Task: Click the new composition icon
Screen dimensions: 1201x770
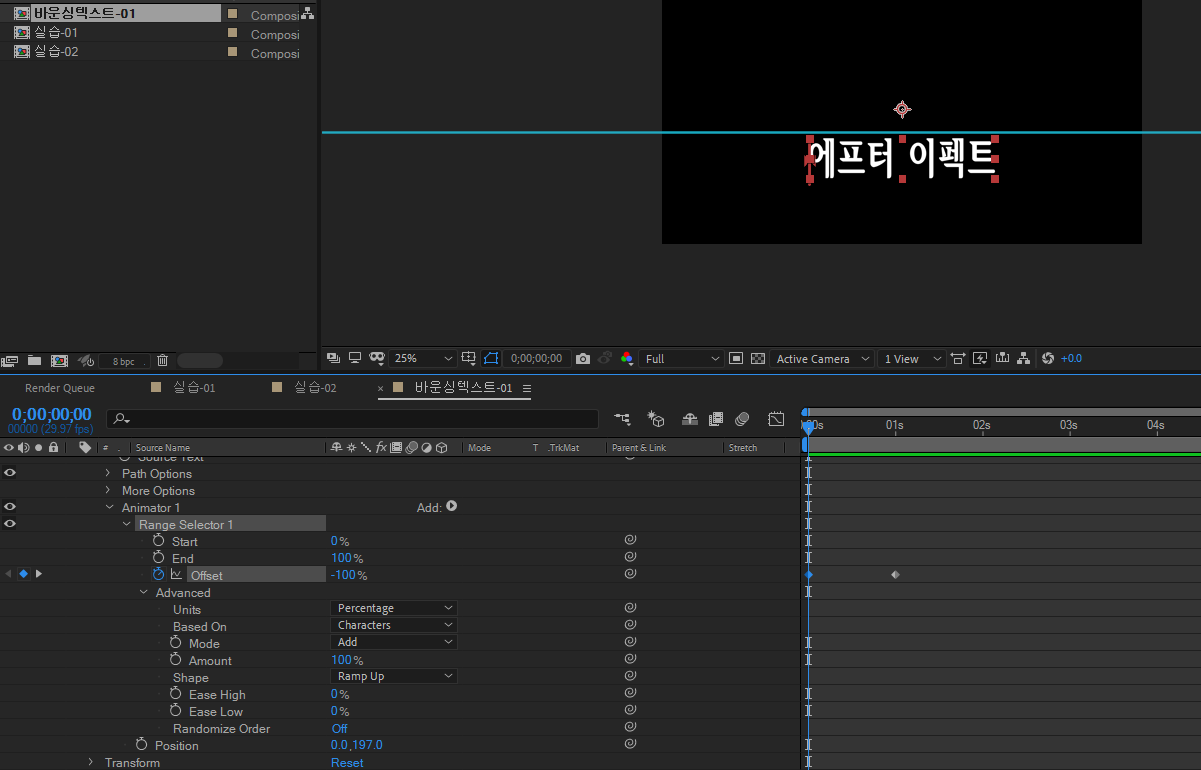Action: 59,361
